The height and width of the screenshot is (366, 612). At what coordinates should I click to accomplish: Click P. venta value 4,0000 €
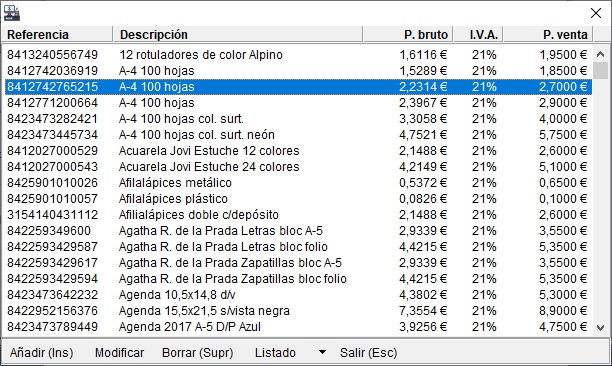pyautogui.click(x=563, y=119)
